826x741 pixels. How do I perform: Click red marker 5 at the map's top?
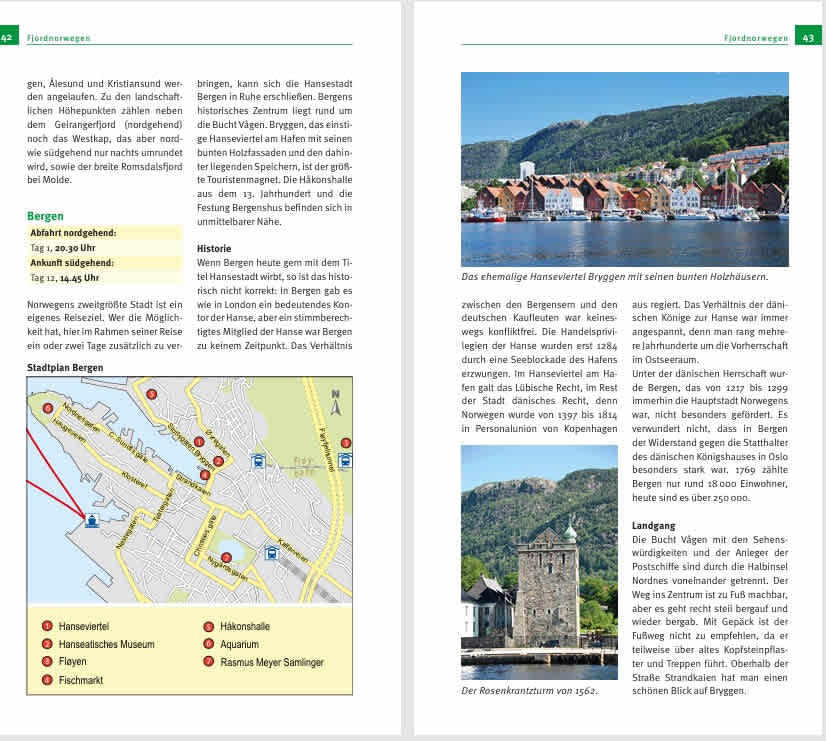(x=152, y=394)
